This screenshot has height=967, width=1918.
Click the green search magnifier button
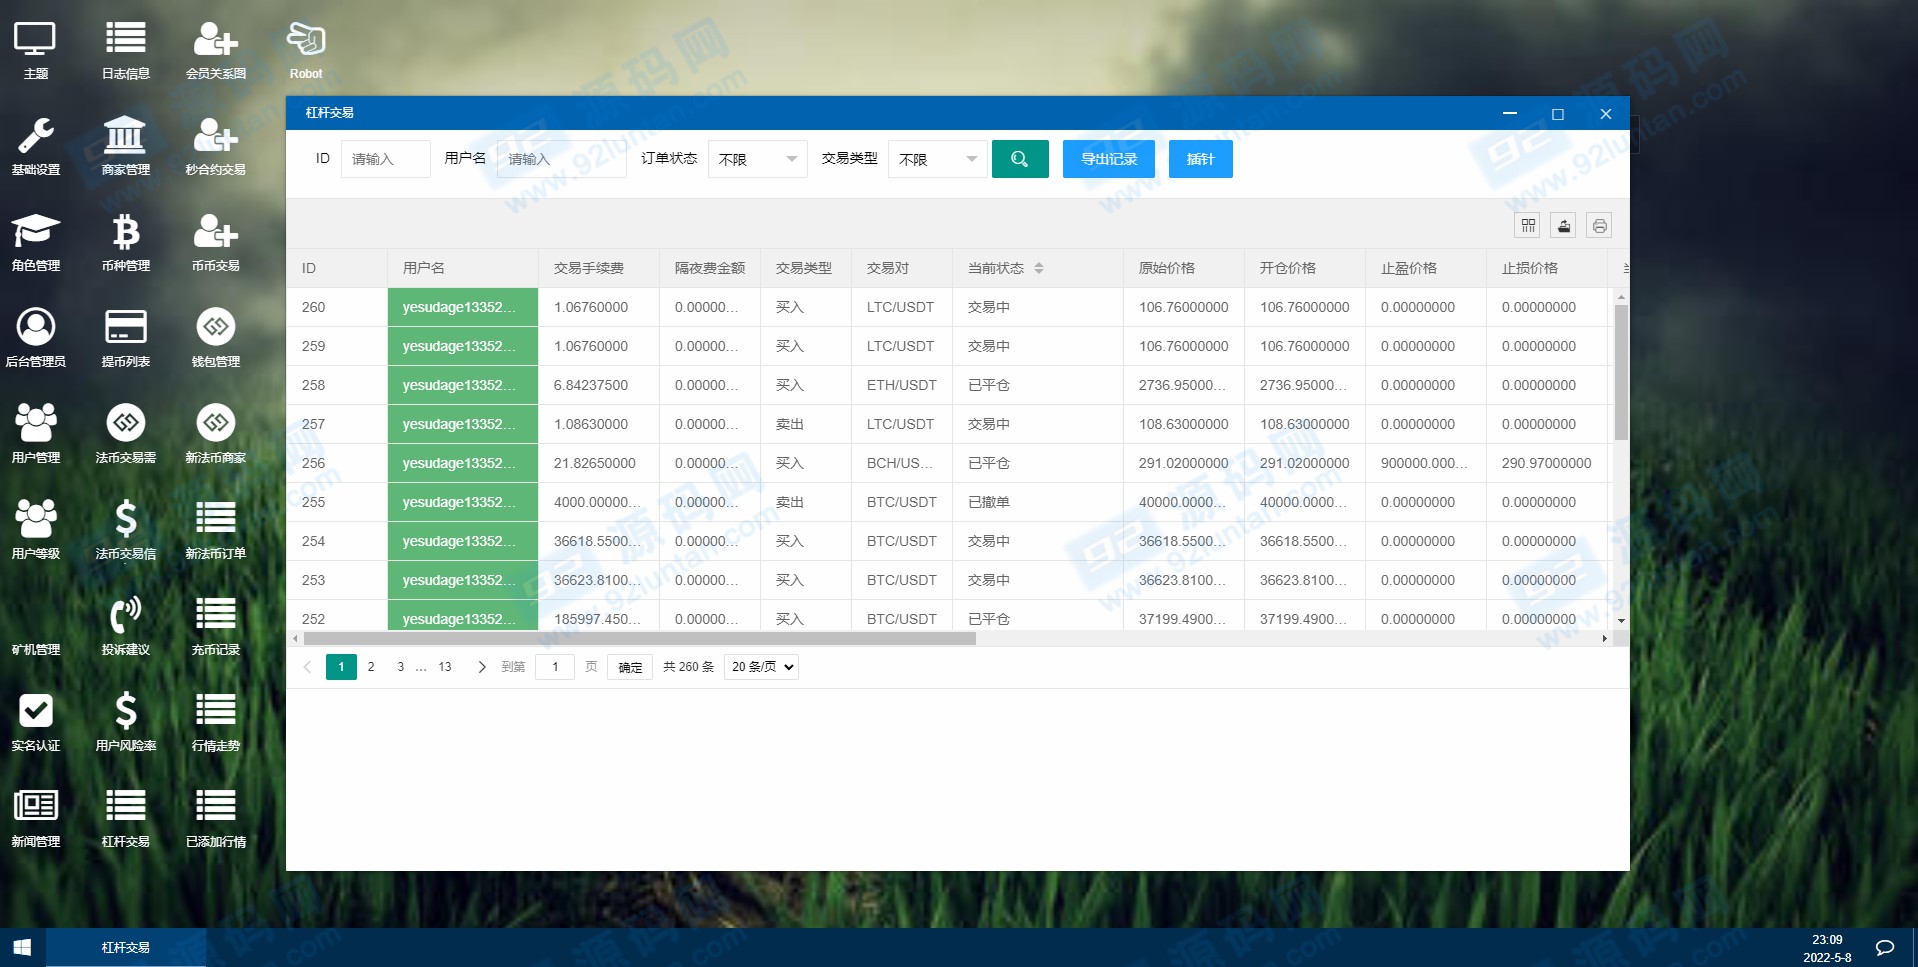(1019, 159)
